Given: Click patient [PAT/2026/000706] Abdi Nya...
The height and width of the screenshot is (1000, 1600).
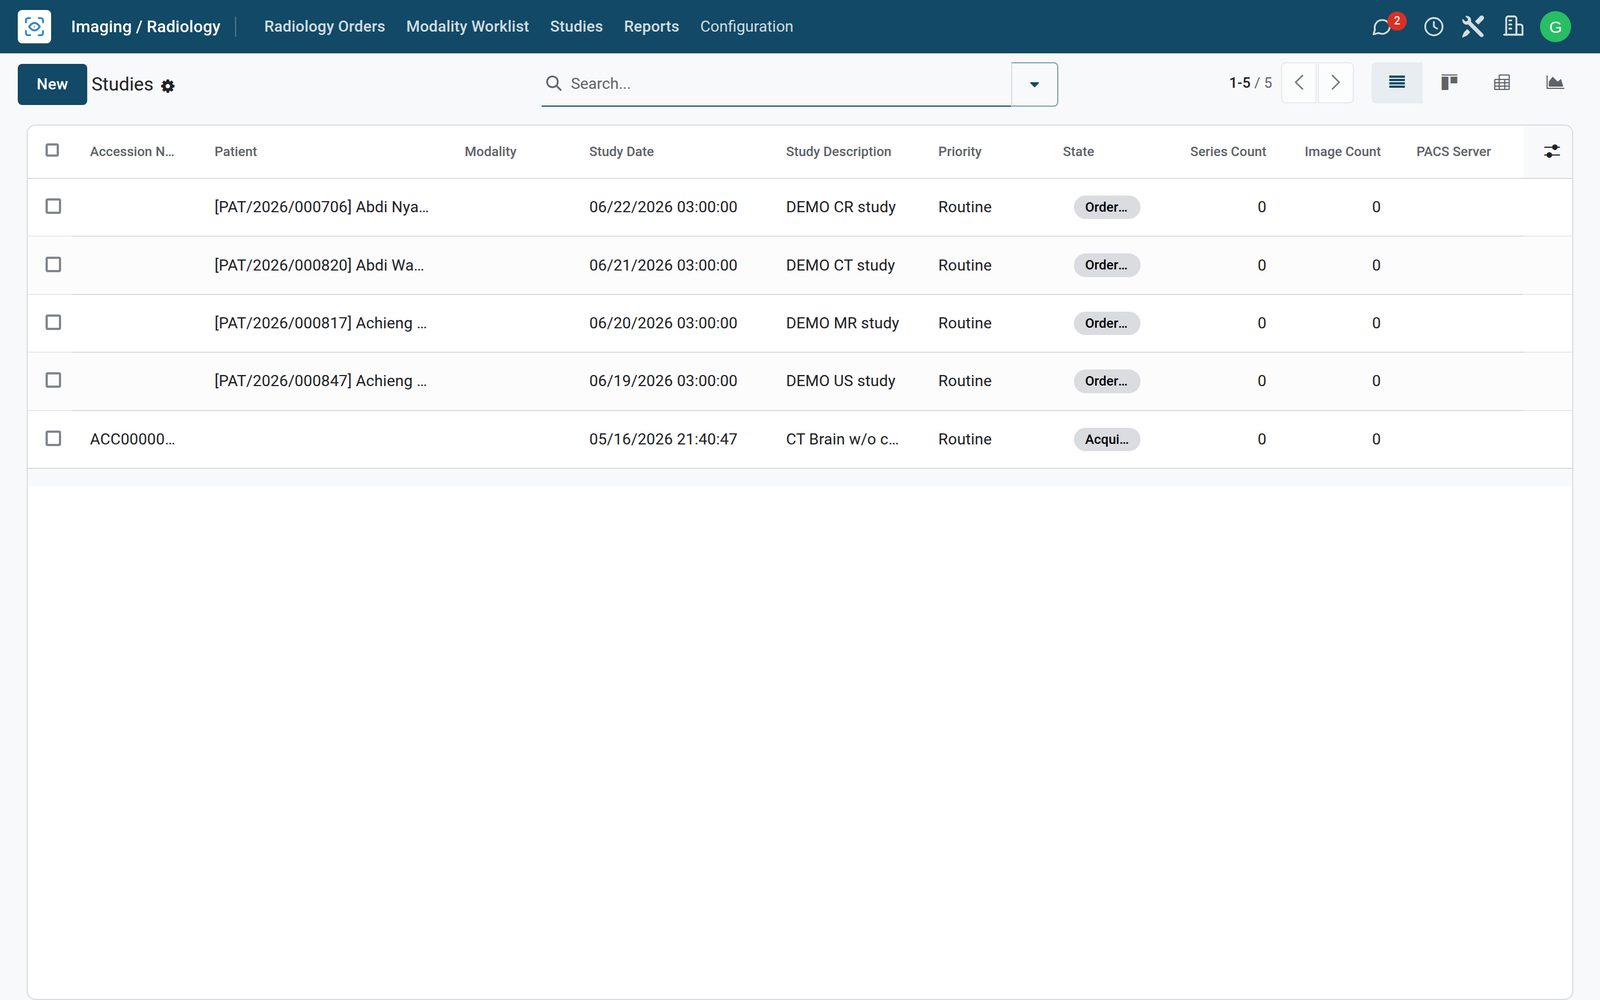Looking at the screenshot, I should 321,207.
